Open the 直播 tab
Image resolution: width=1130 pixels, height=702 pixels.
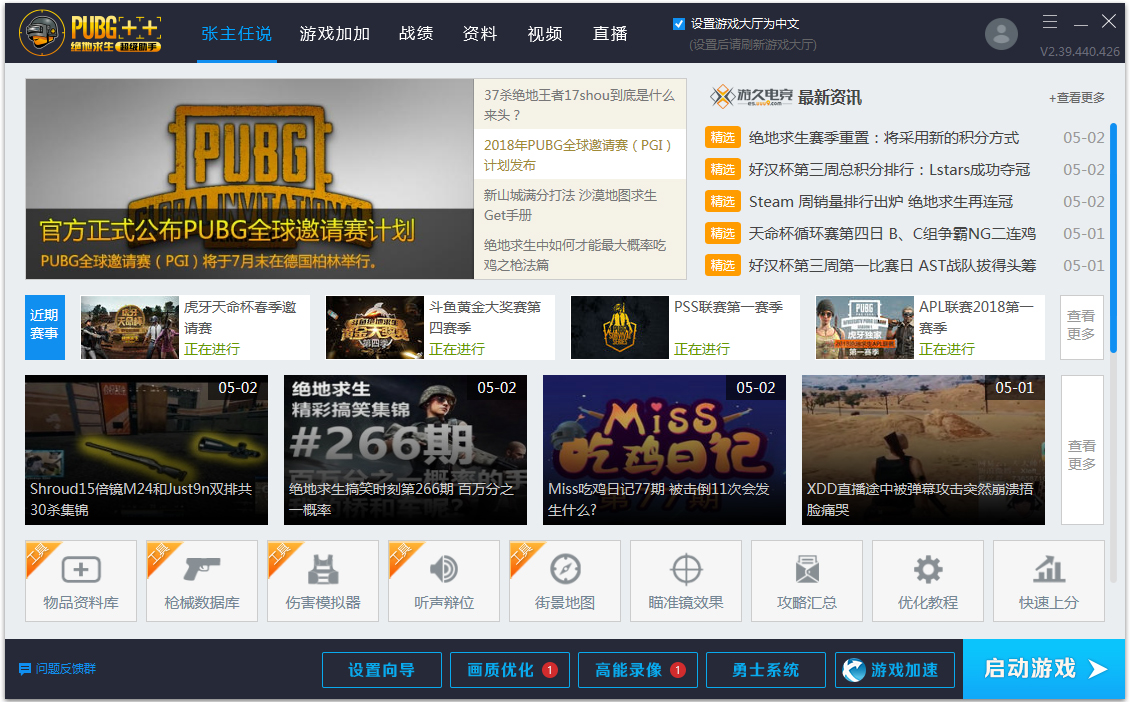(610, 34)
